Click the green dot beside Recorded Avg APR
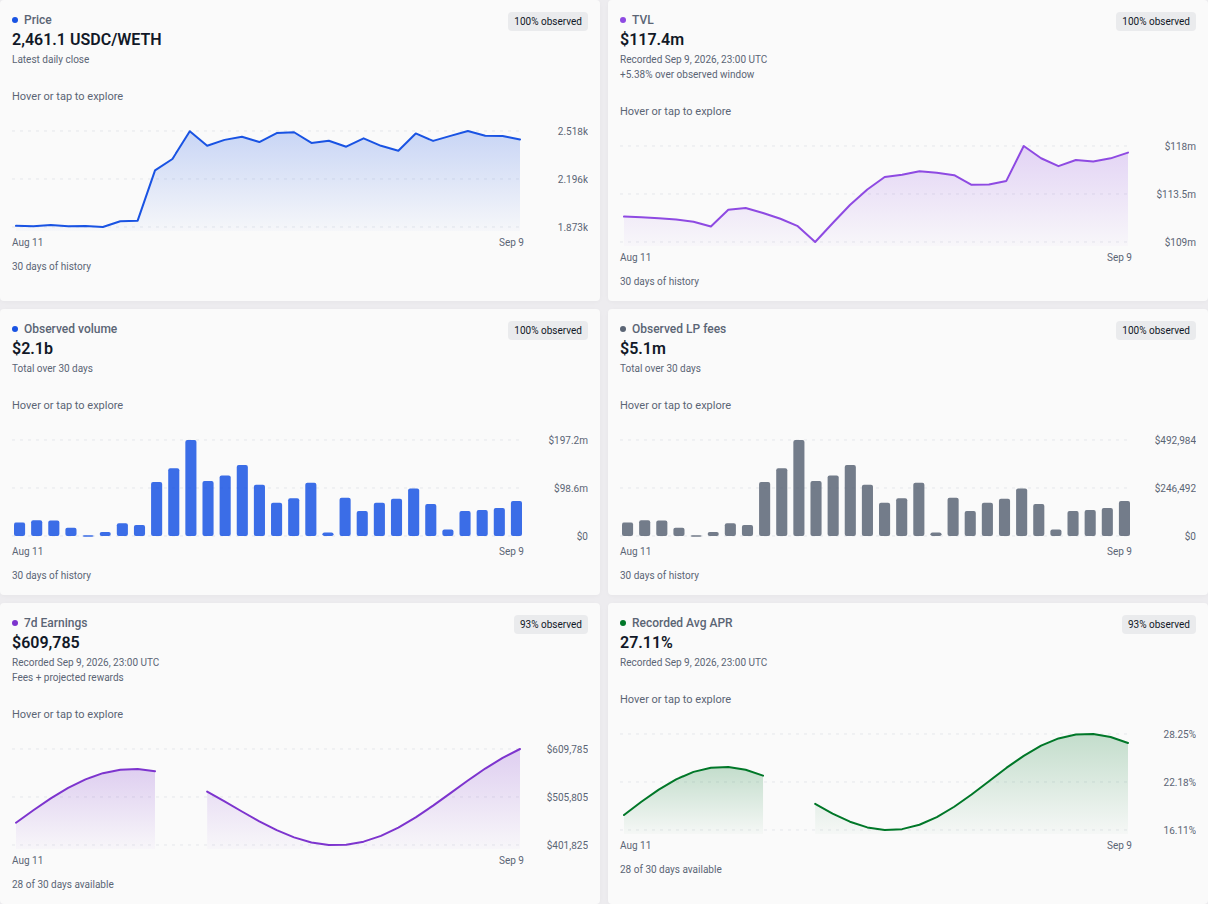This screenshot has width=1208, height=904. click(x=623, y=623)
